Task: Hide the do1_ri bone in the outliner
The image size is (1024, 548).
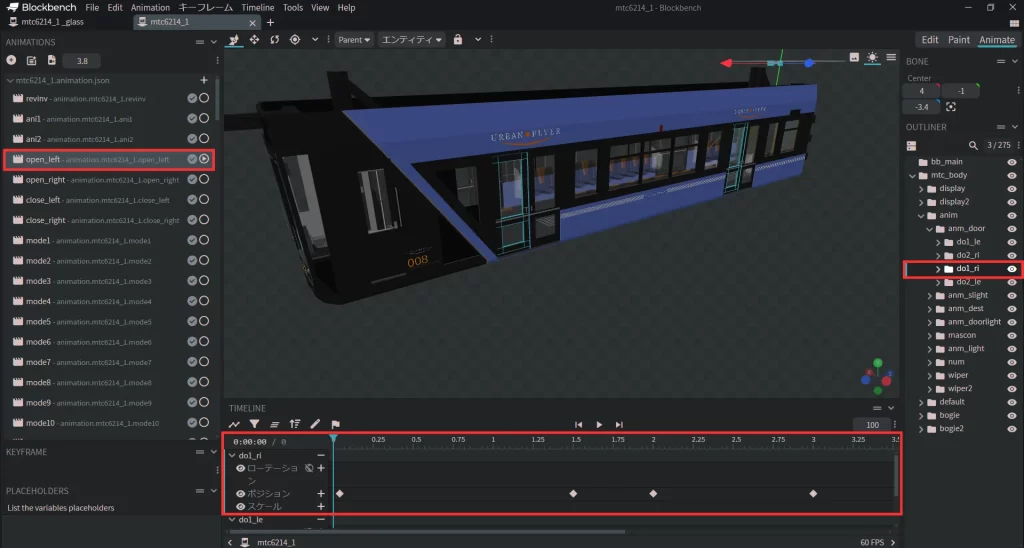Action: click(1012, 269)
